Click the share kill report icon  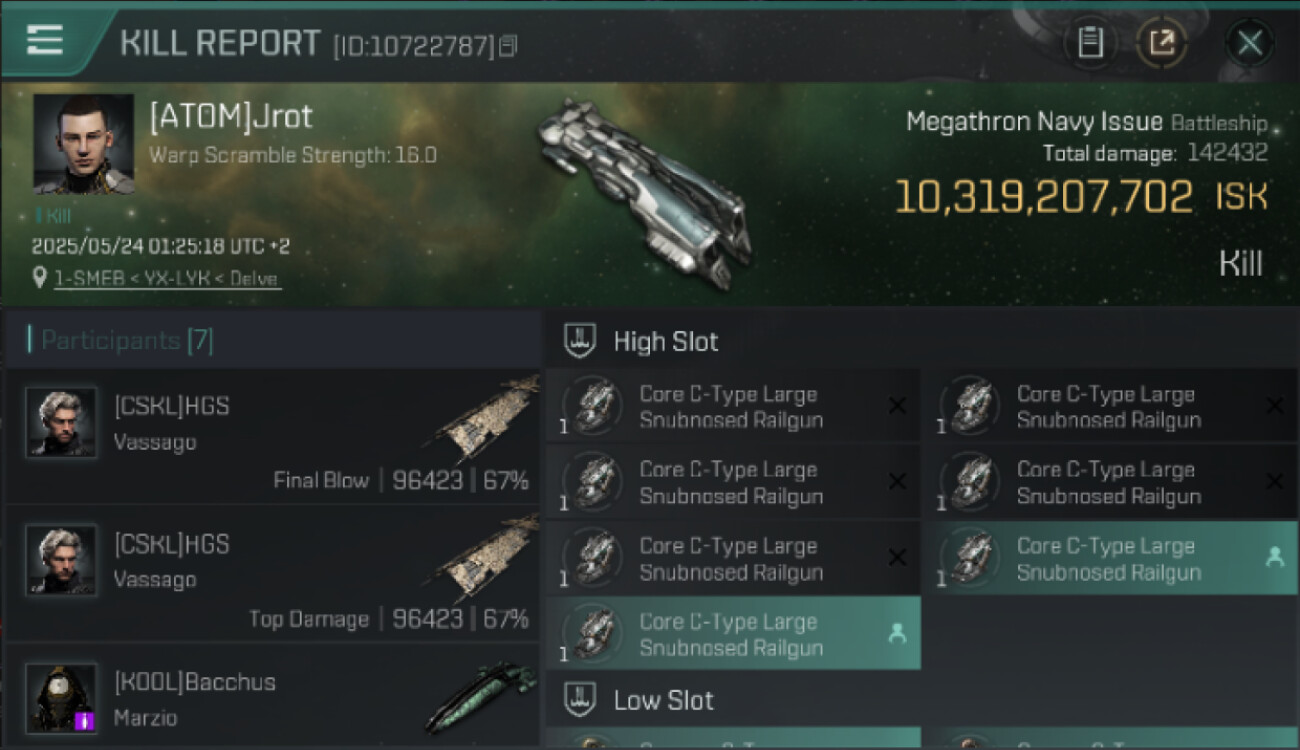[1161, 42]
